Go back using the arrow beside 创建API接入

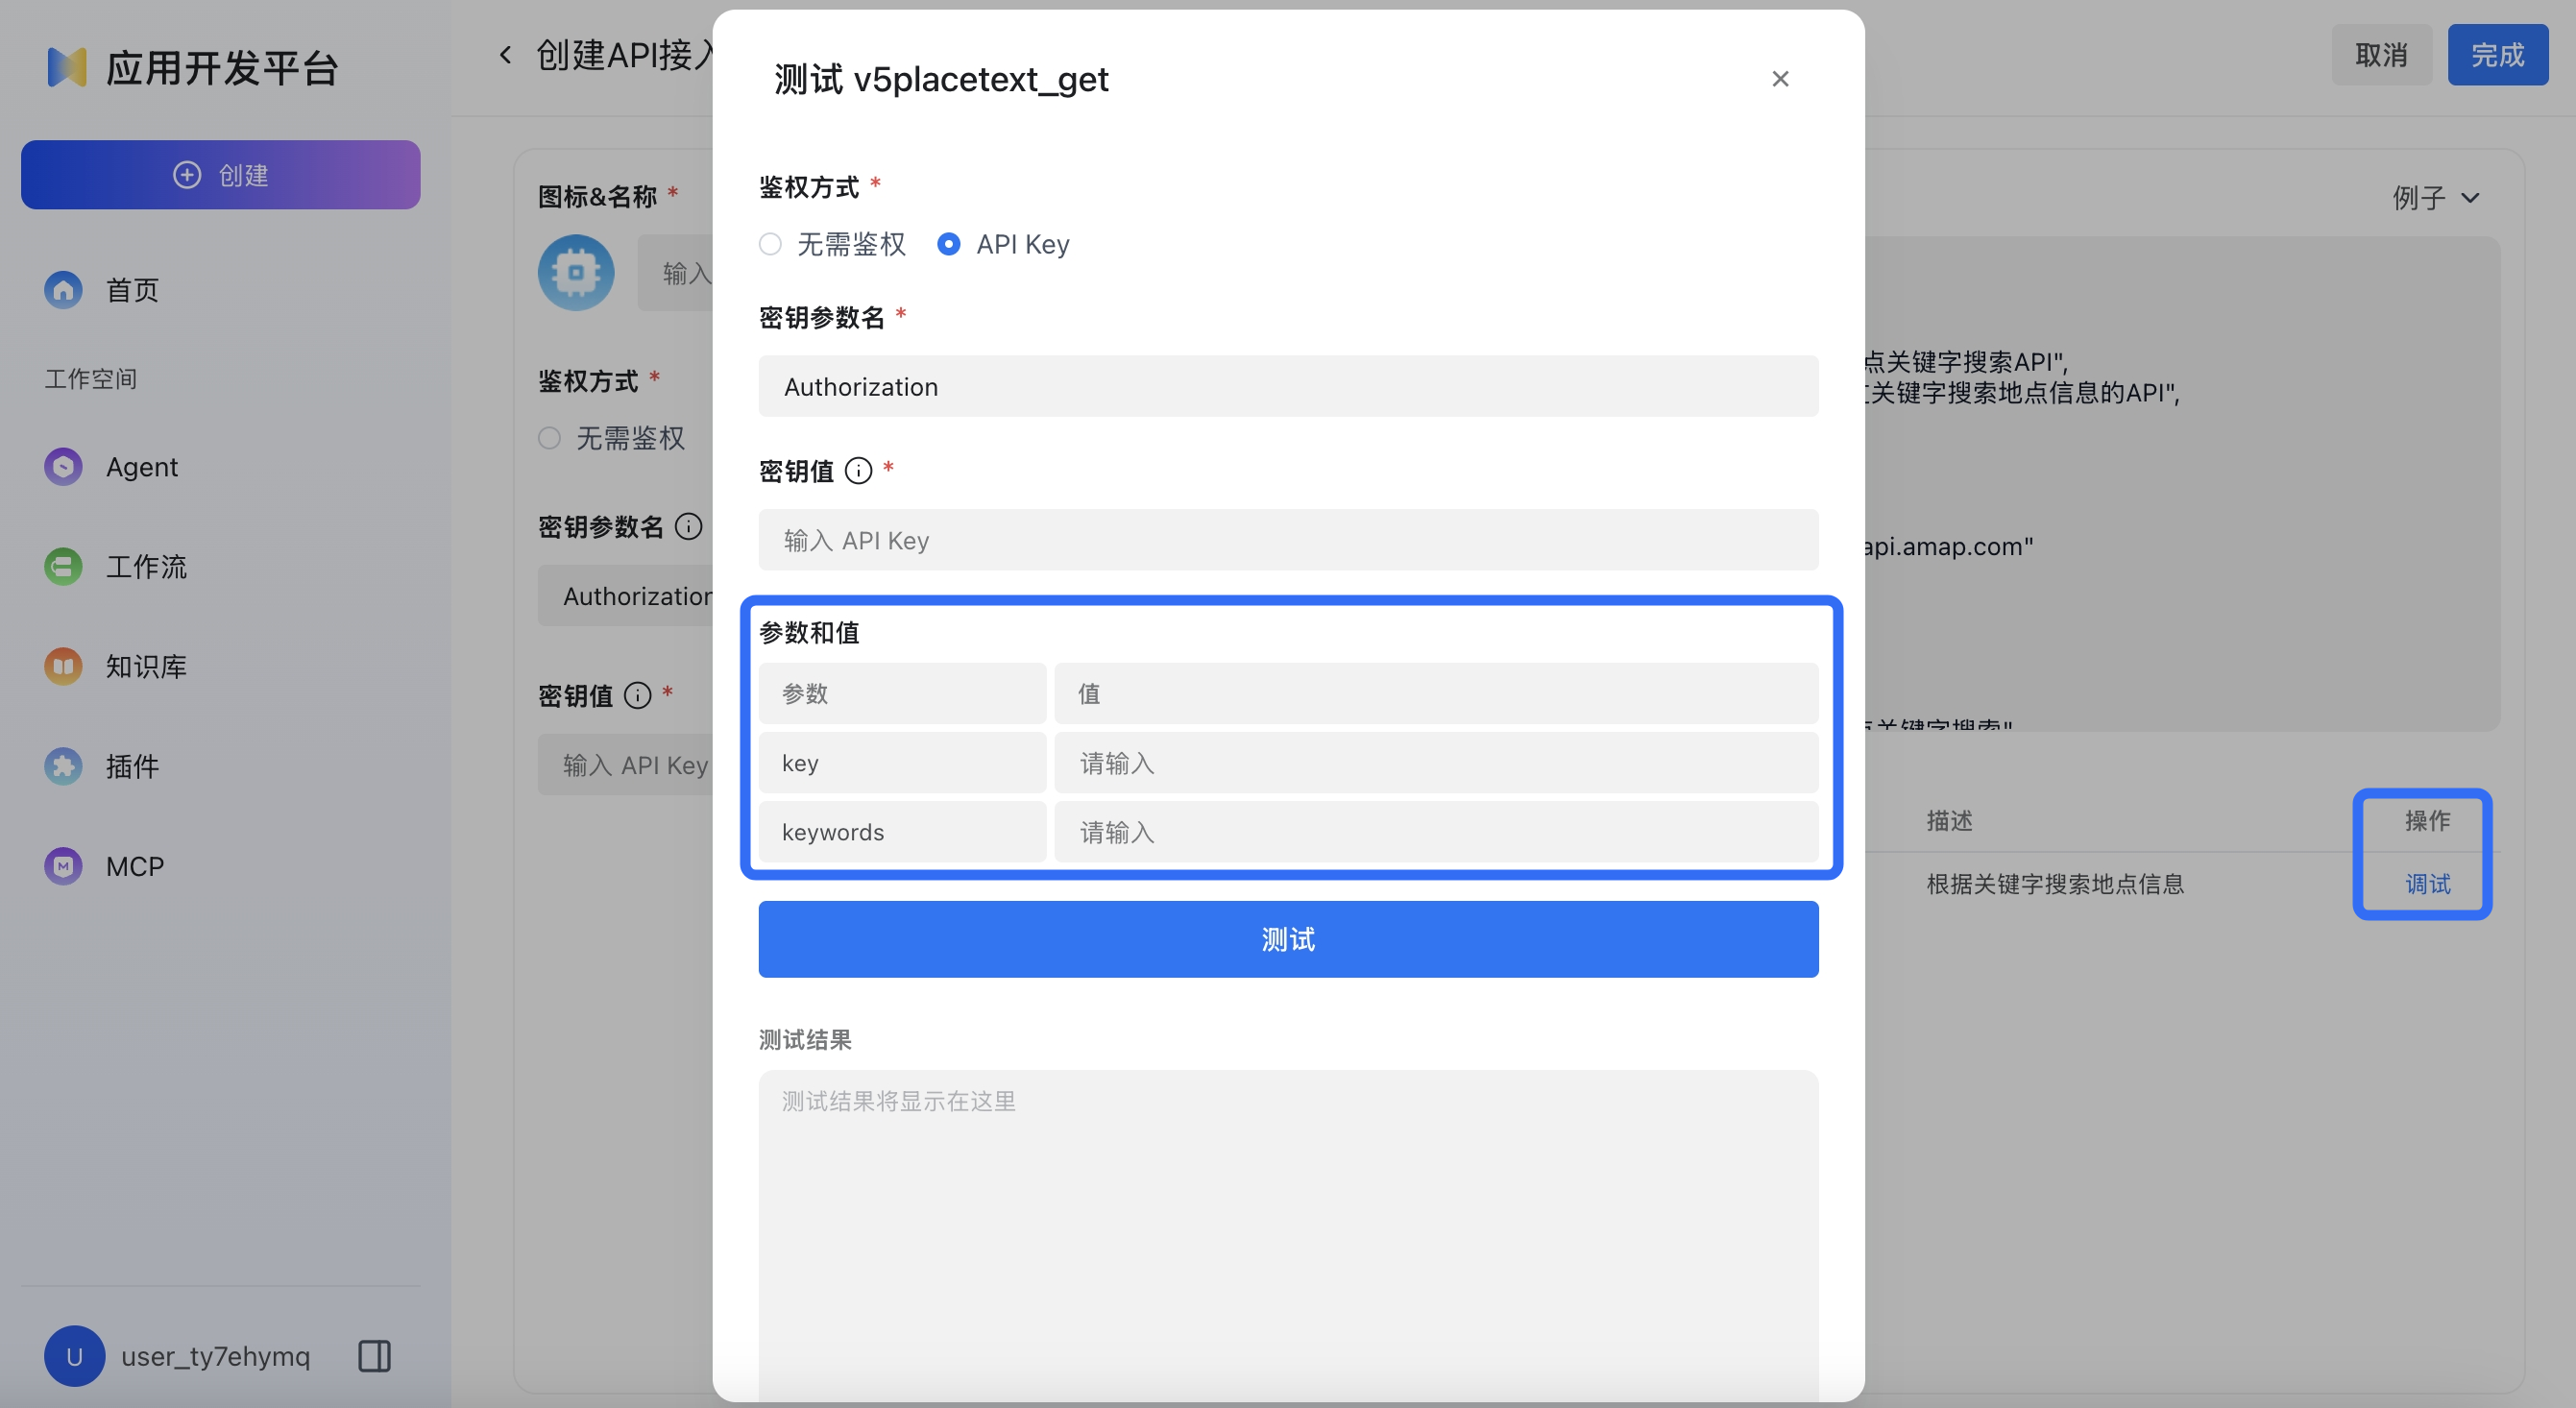[x=505, y=55]
